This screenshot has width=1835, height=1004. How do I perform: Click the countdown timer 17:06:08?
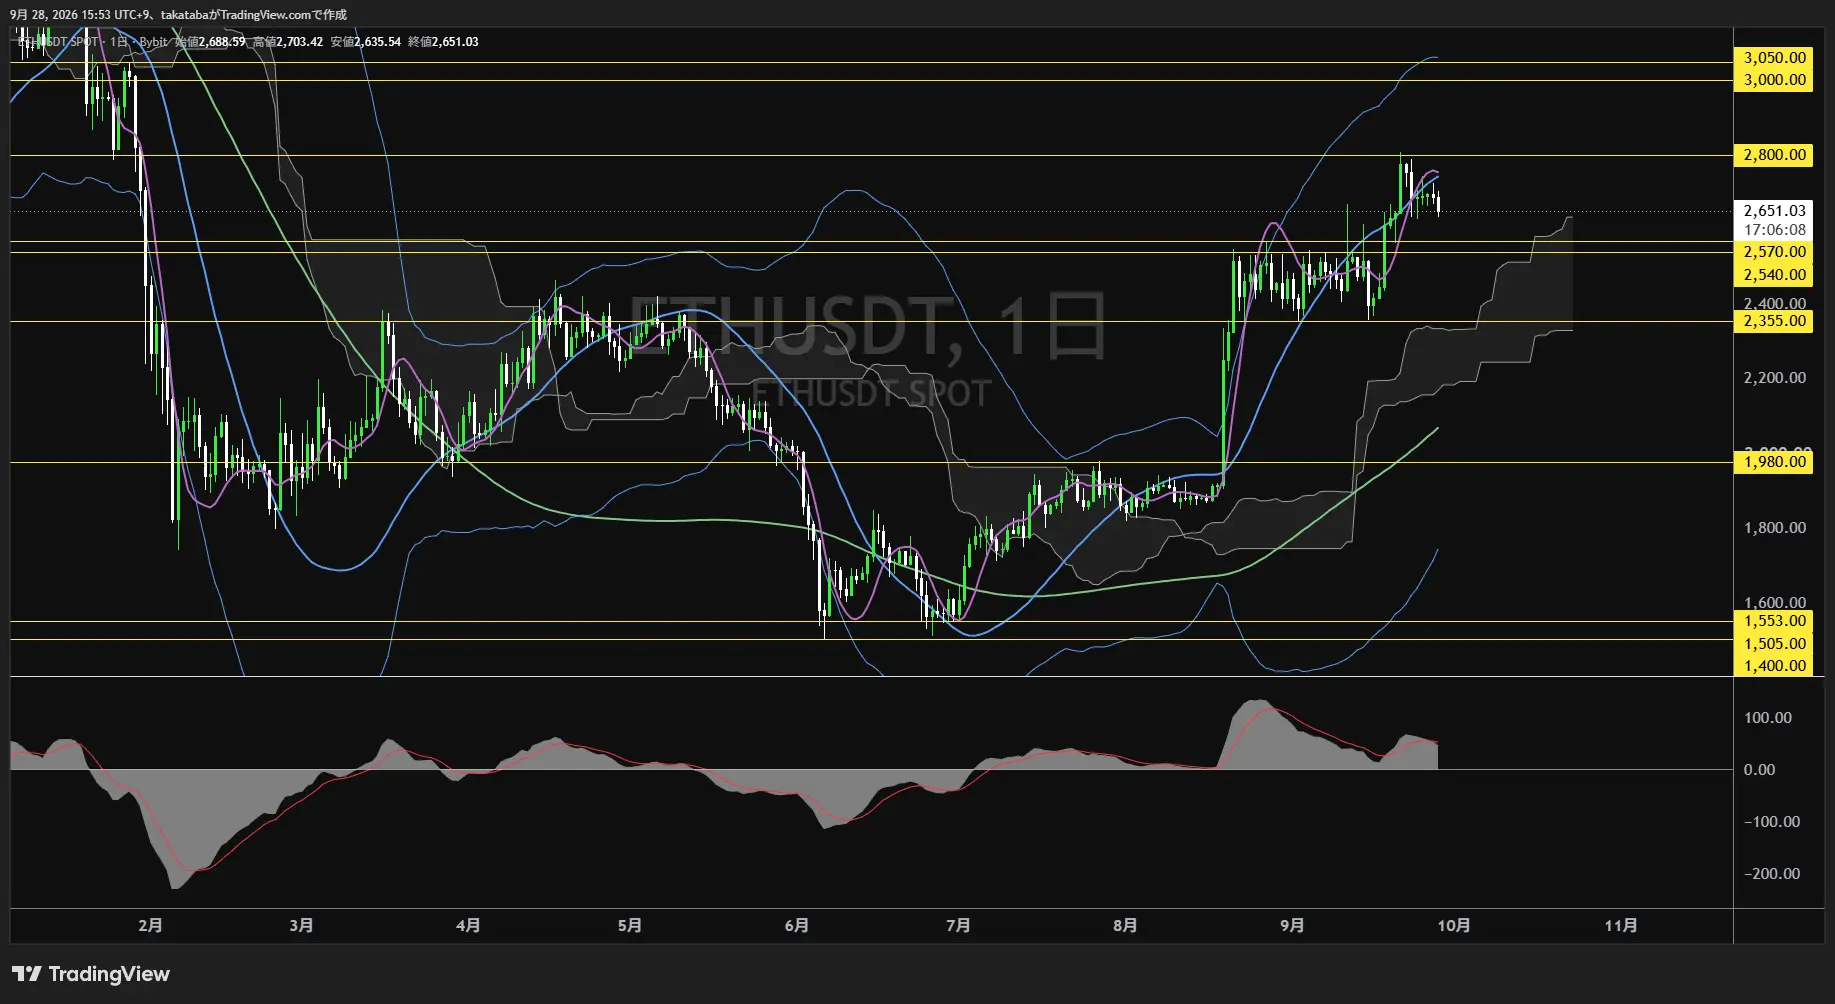(1774, 230)
